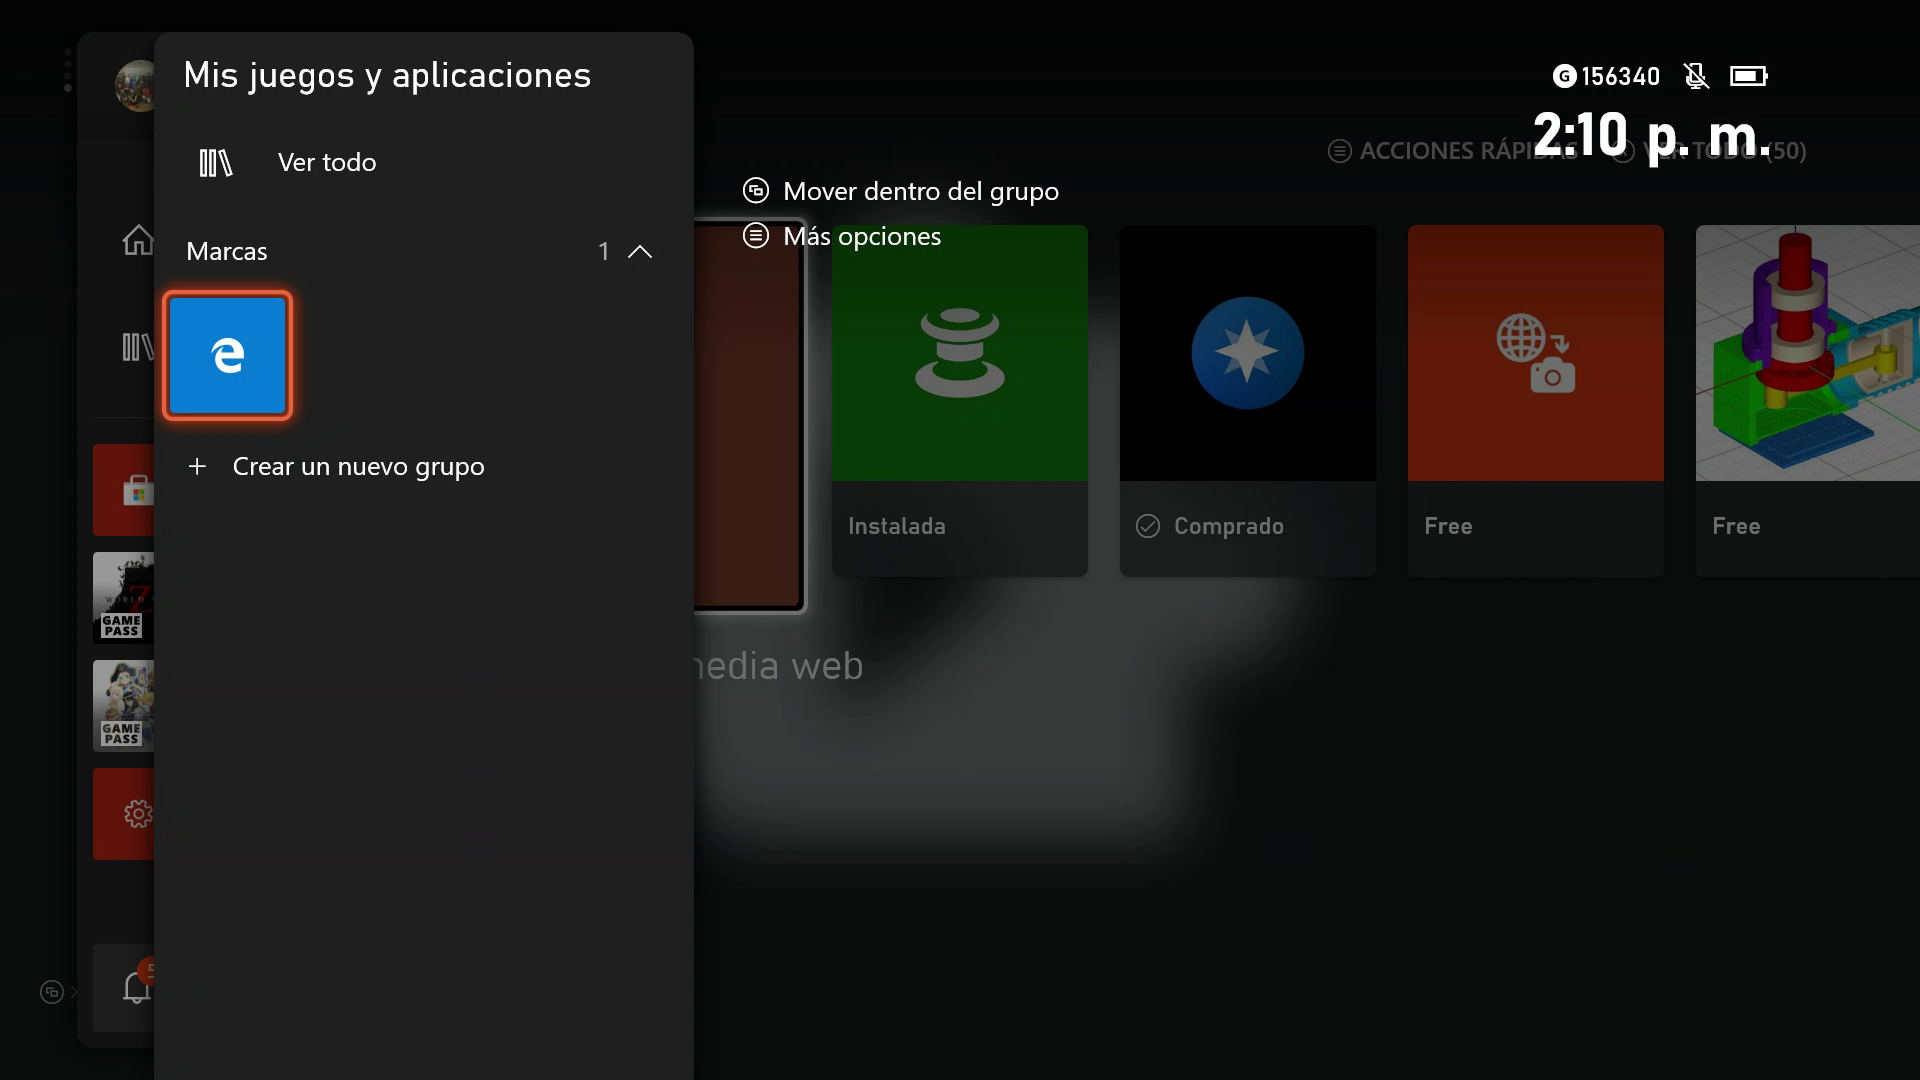Click the battery status icon
The width and height of the screenshot is (1920, 1080).
1748,76
